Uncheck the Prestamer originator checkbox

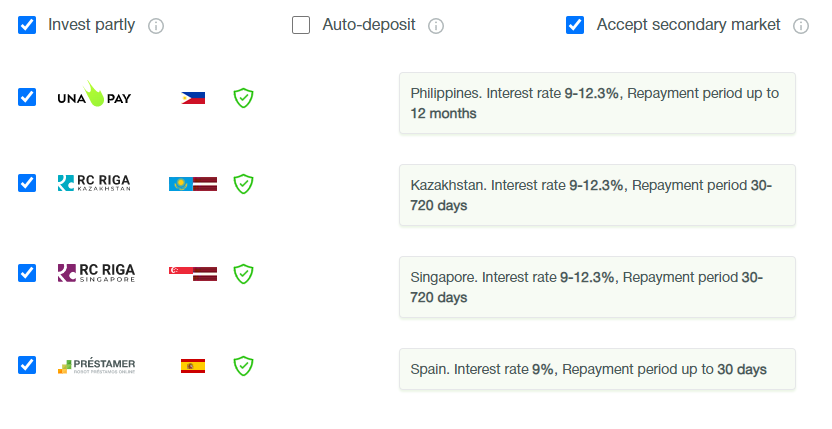(x=27, y=365)
